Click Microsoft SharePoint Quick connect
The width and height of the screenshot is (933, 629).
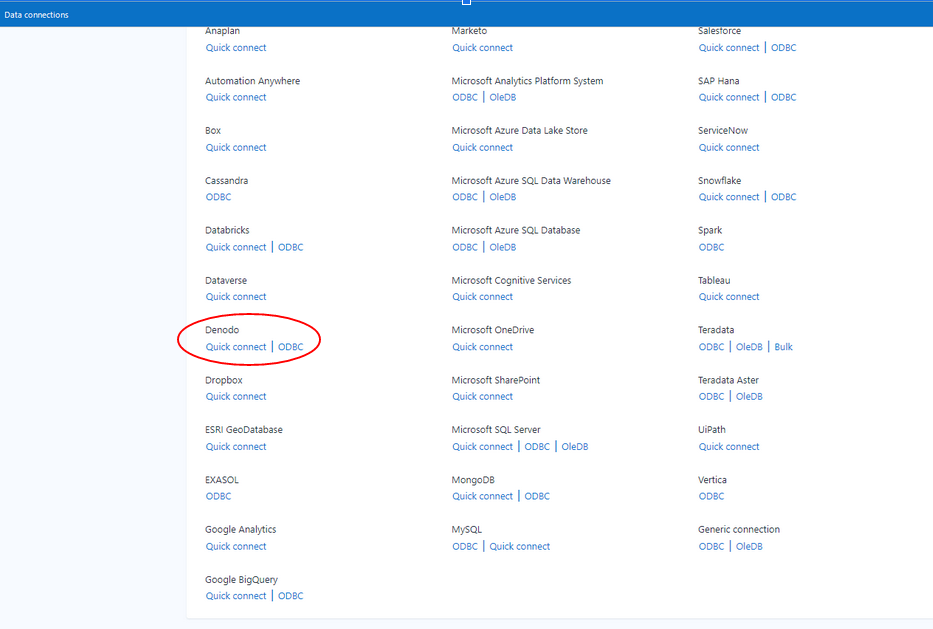[x=482, y=396]
